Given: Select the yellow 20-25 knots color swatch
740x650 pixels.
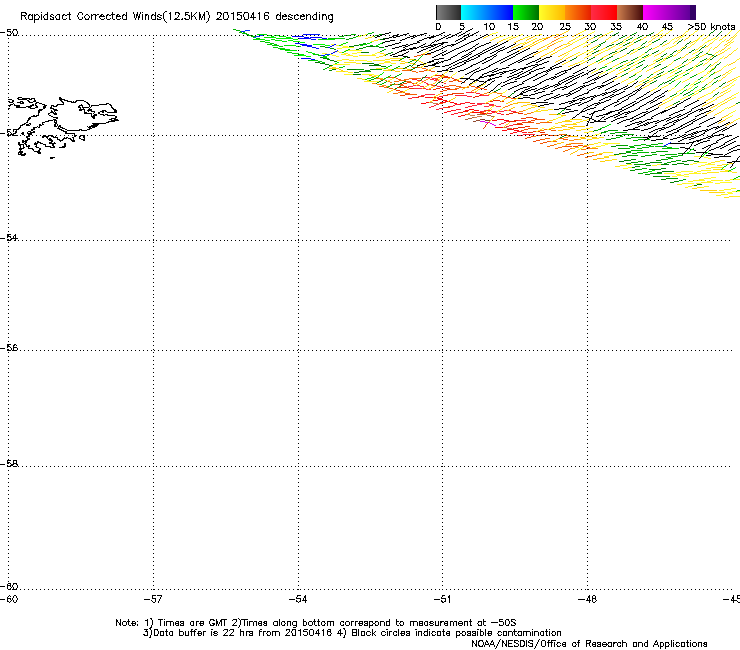Looking at the screenshot, I should click(552, 12).
